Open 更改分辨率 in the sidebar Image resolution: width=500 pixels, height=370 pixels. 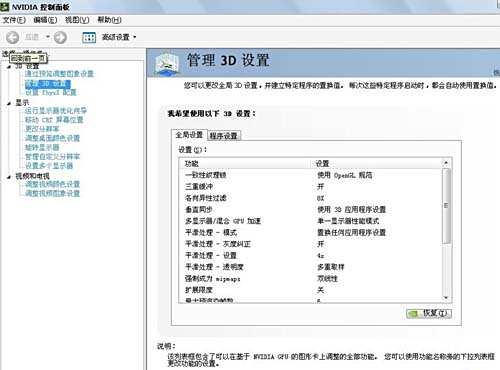(x=42, y=129)
